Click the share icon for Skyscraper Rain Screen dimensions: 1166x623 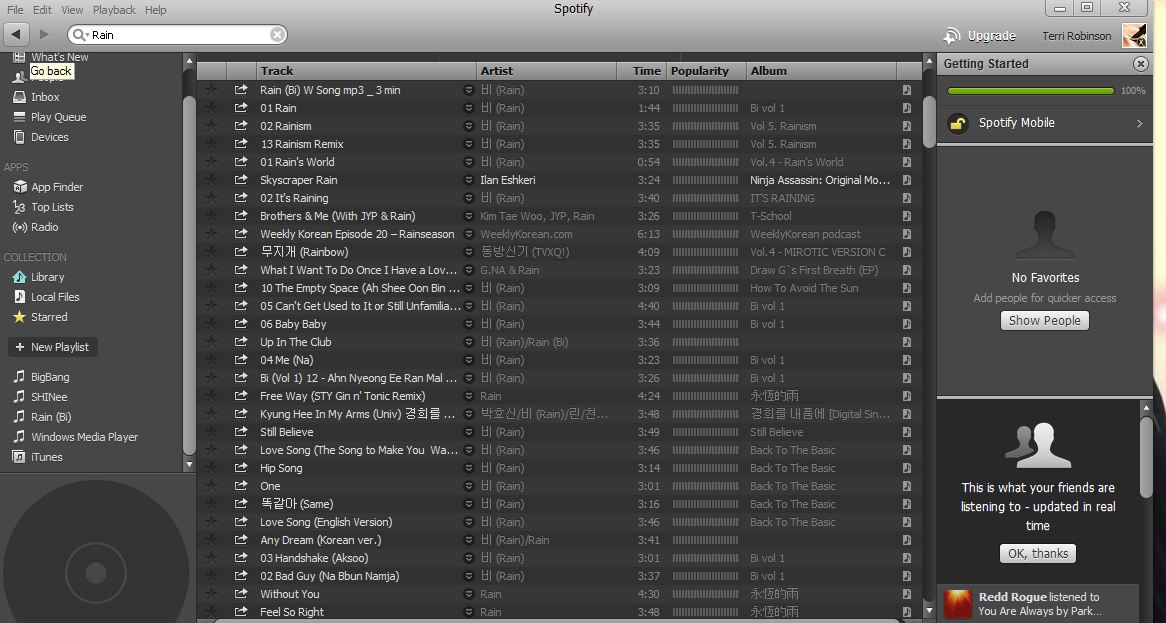coord(241,180)
